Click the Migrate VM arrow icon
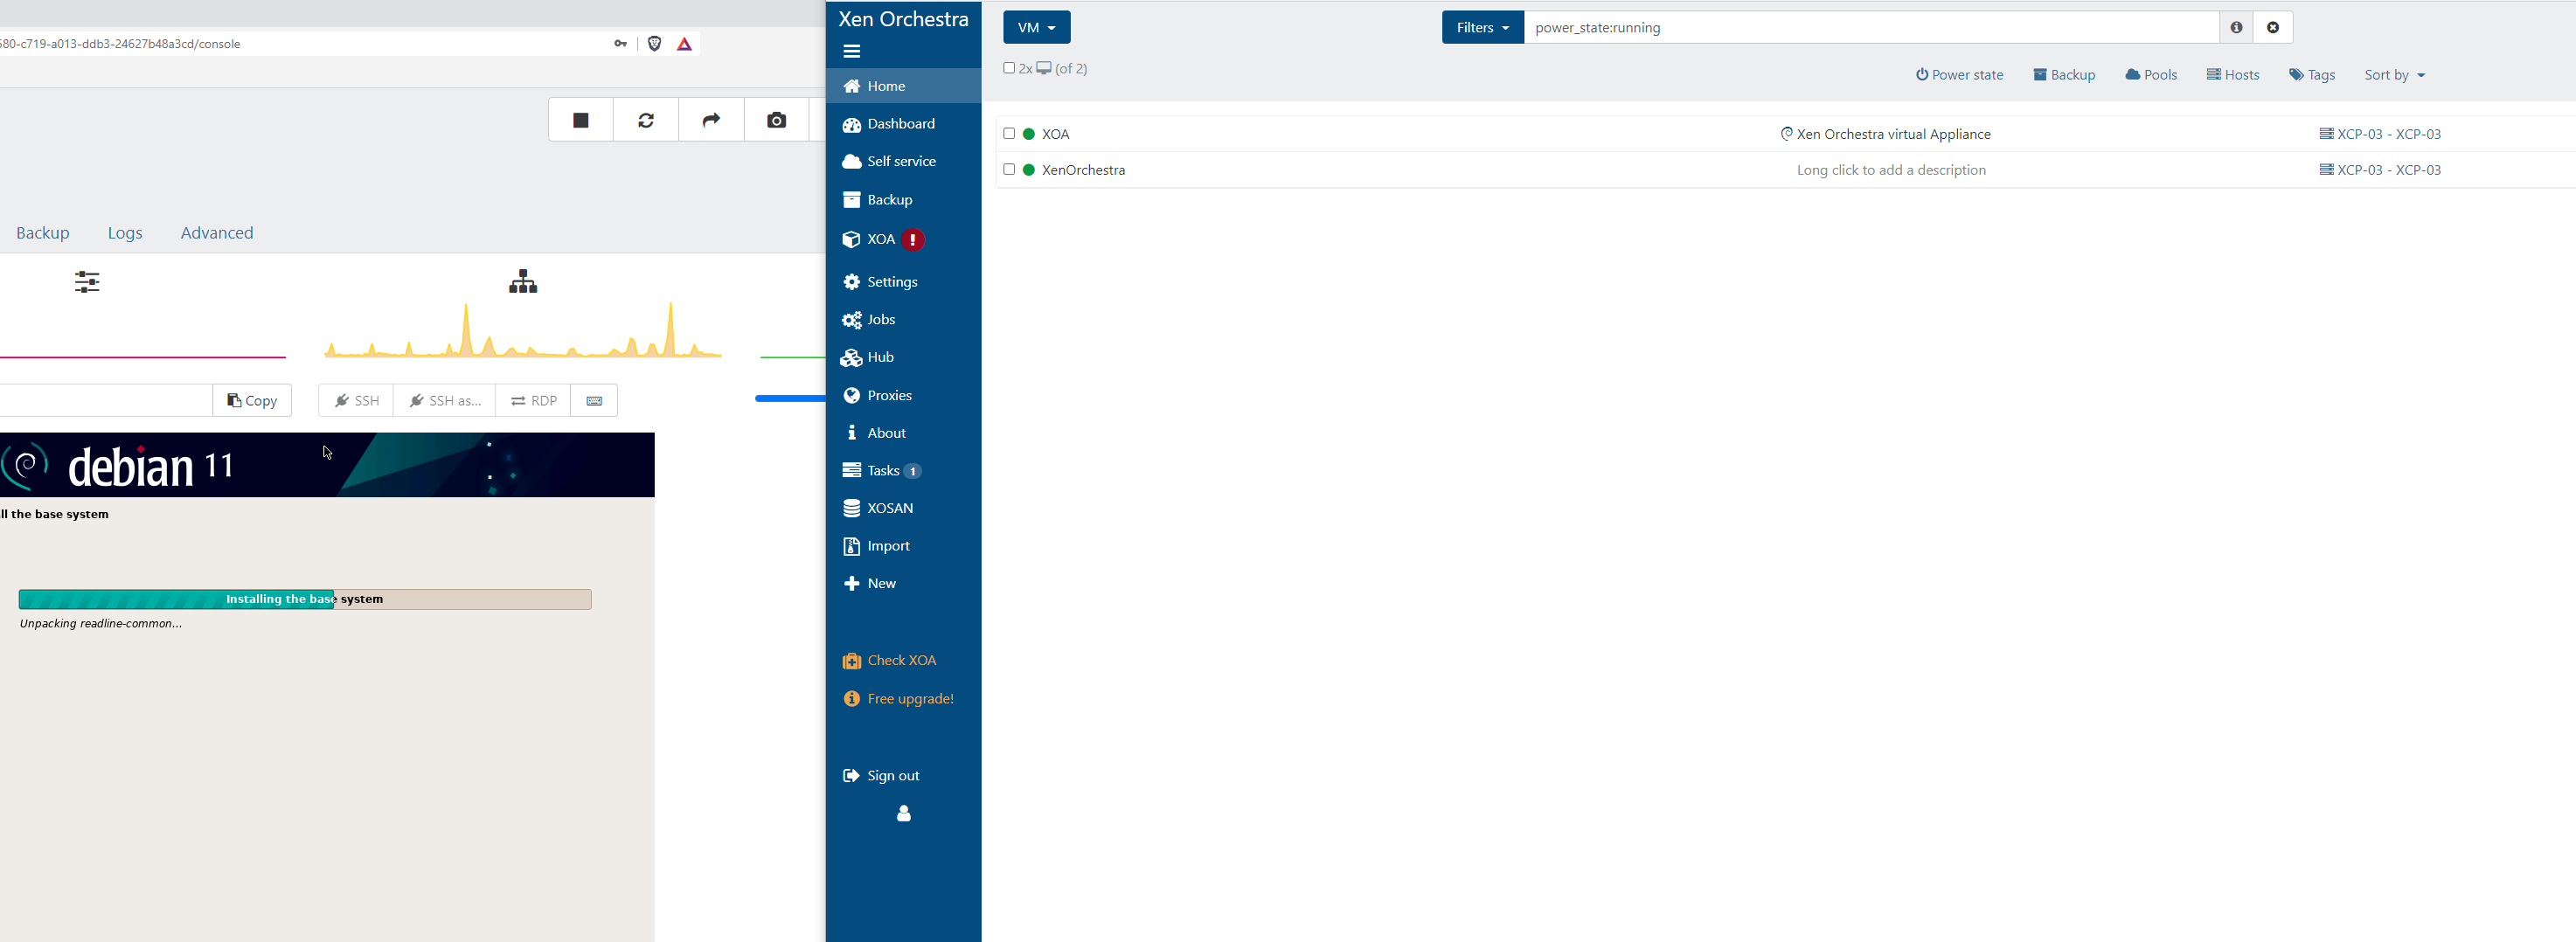This screenshot has height=942, width=2576. [x=711, y=120]
